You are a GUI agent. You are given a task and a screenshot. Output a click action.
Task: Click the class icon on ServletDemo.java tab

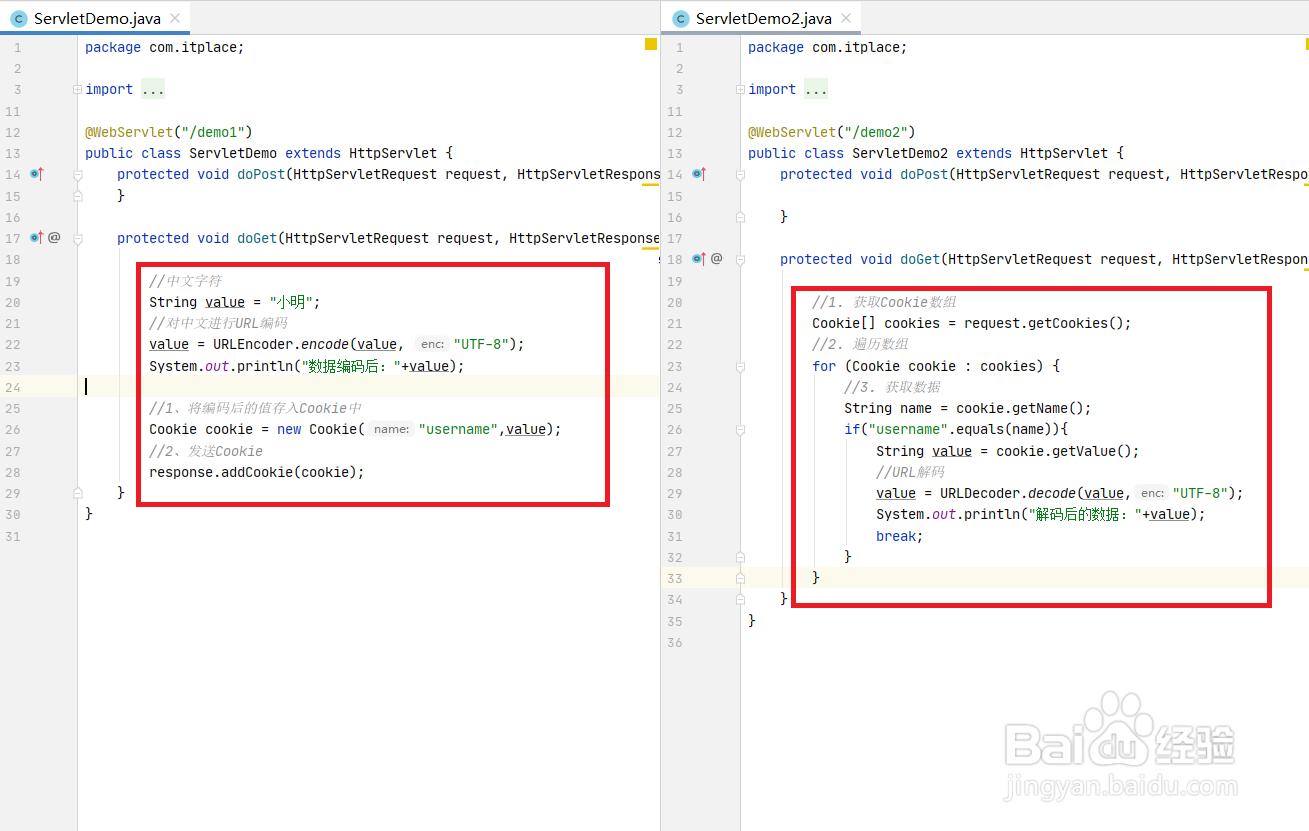(x=18, y=18)
